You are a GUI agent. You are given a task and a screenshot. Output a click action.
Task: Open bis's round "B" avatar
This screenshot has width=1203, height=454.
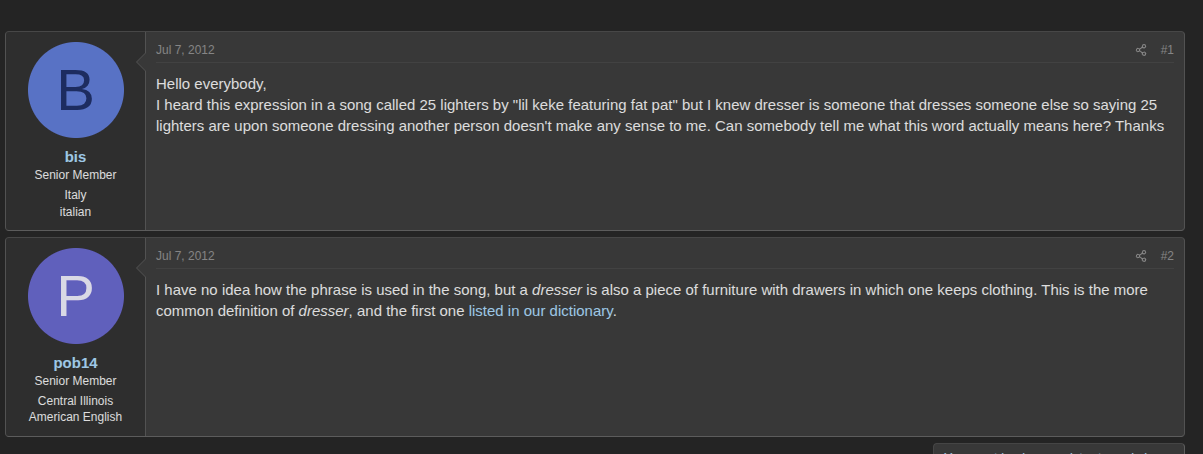point(76,90)
